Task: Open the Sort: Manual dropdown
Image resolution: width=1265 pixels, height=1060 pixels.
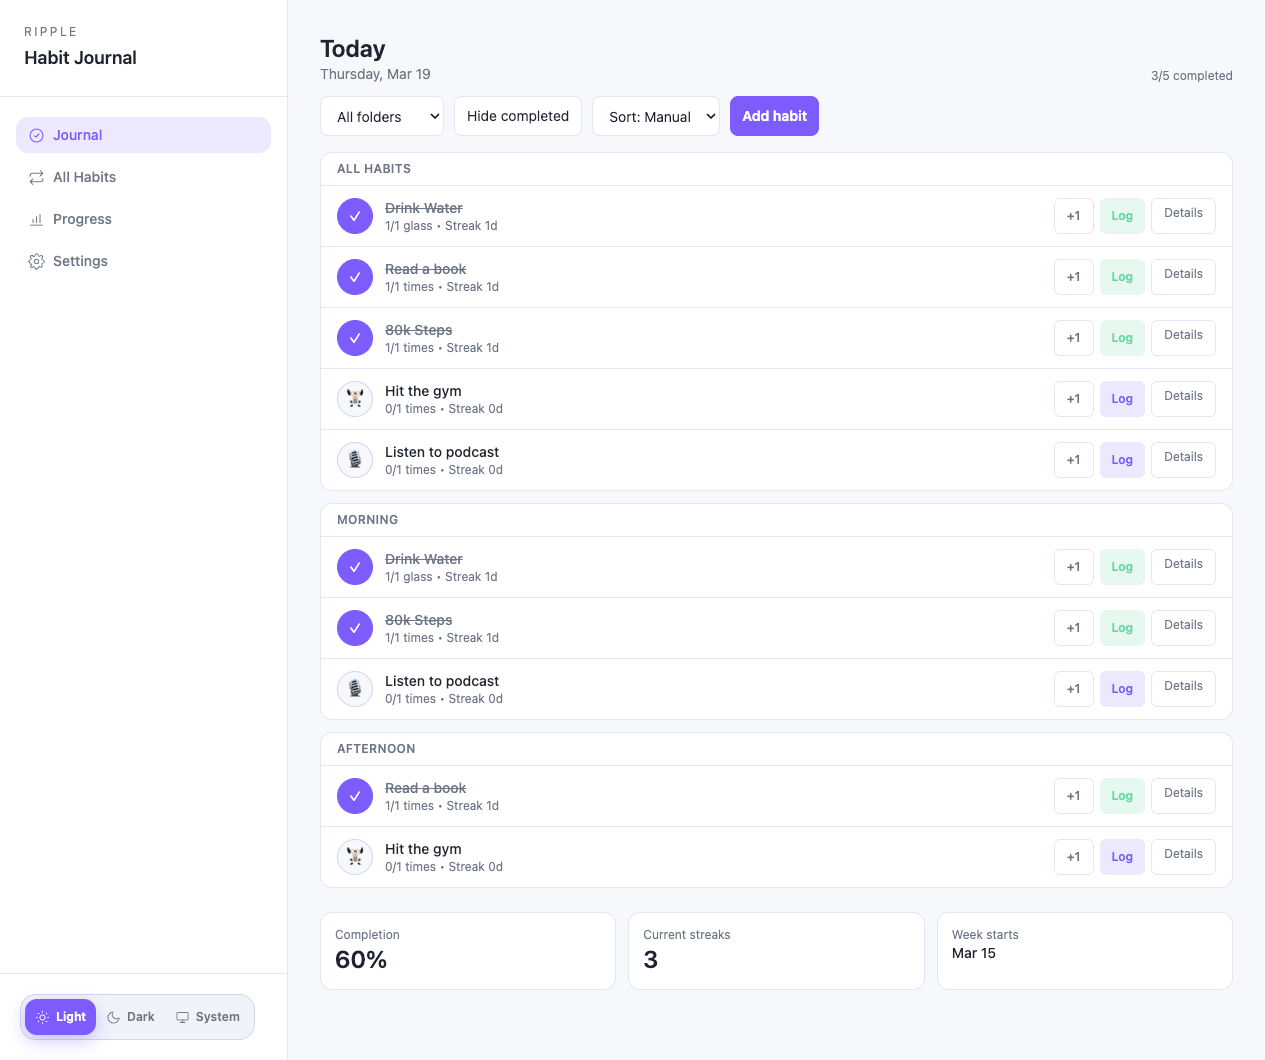Action: (656, 116)
